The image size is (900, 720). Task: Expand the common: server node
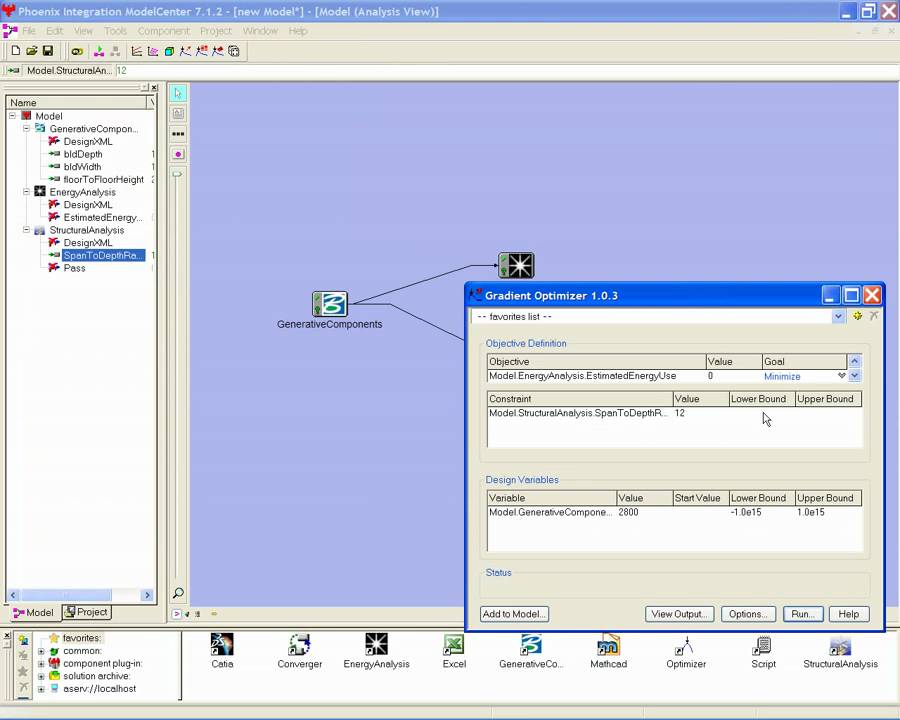(x=41, y=651)
